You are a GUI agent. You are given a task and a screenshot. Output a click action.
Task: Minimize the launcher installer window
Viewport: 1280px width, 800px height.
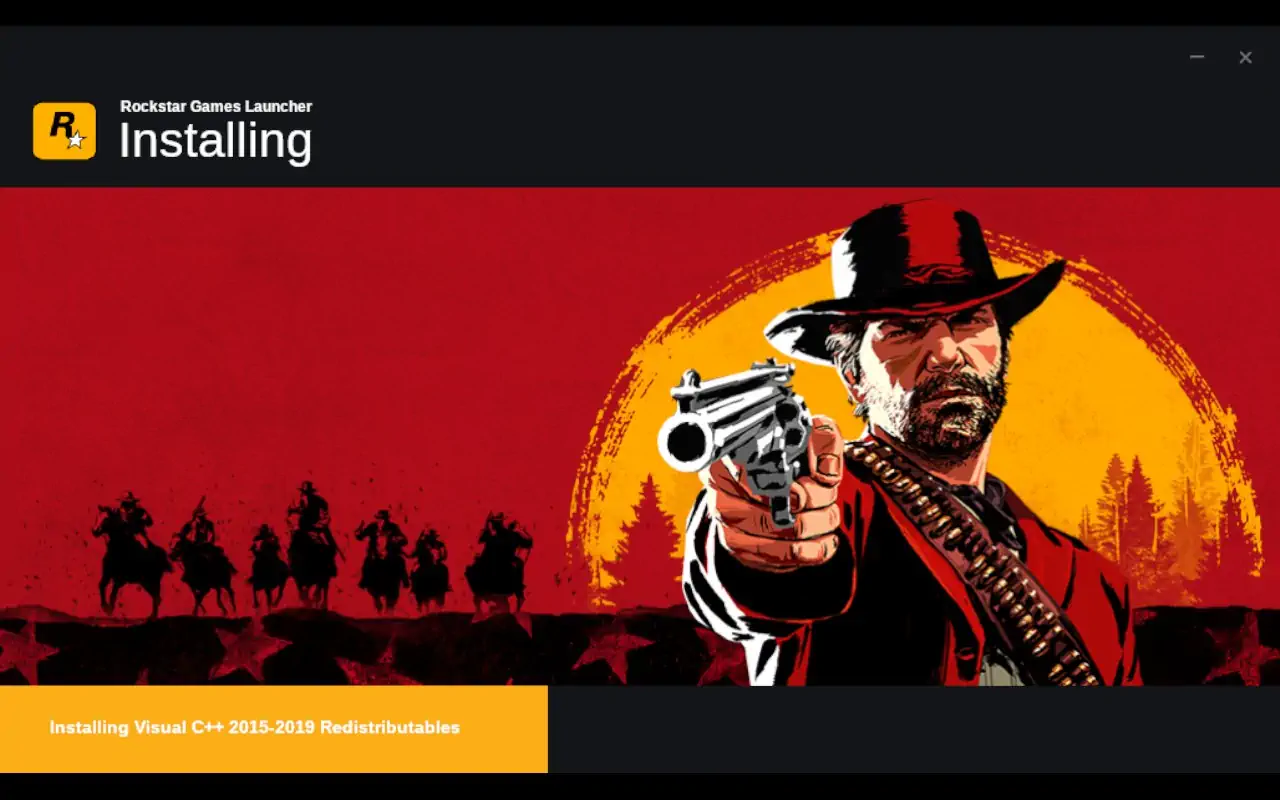pyautogui.click(x=1196, y=57)
